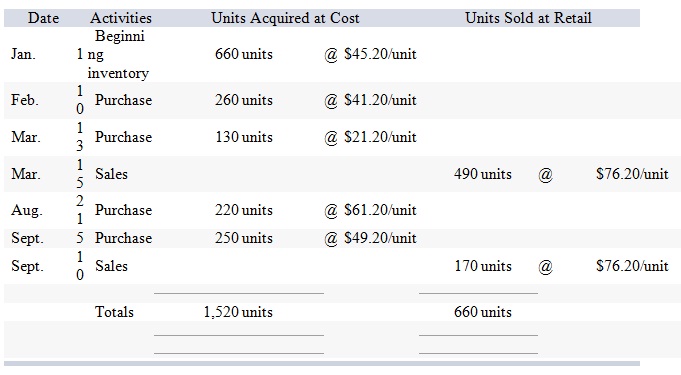
Task: Select the Feb. 10 Purchase row label
Action: (123, 100)
